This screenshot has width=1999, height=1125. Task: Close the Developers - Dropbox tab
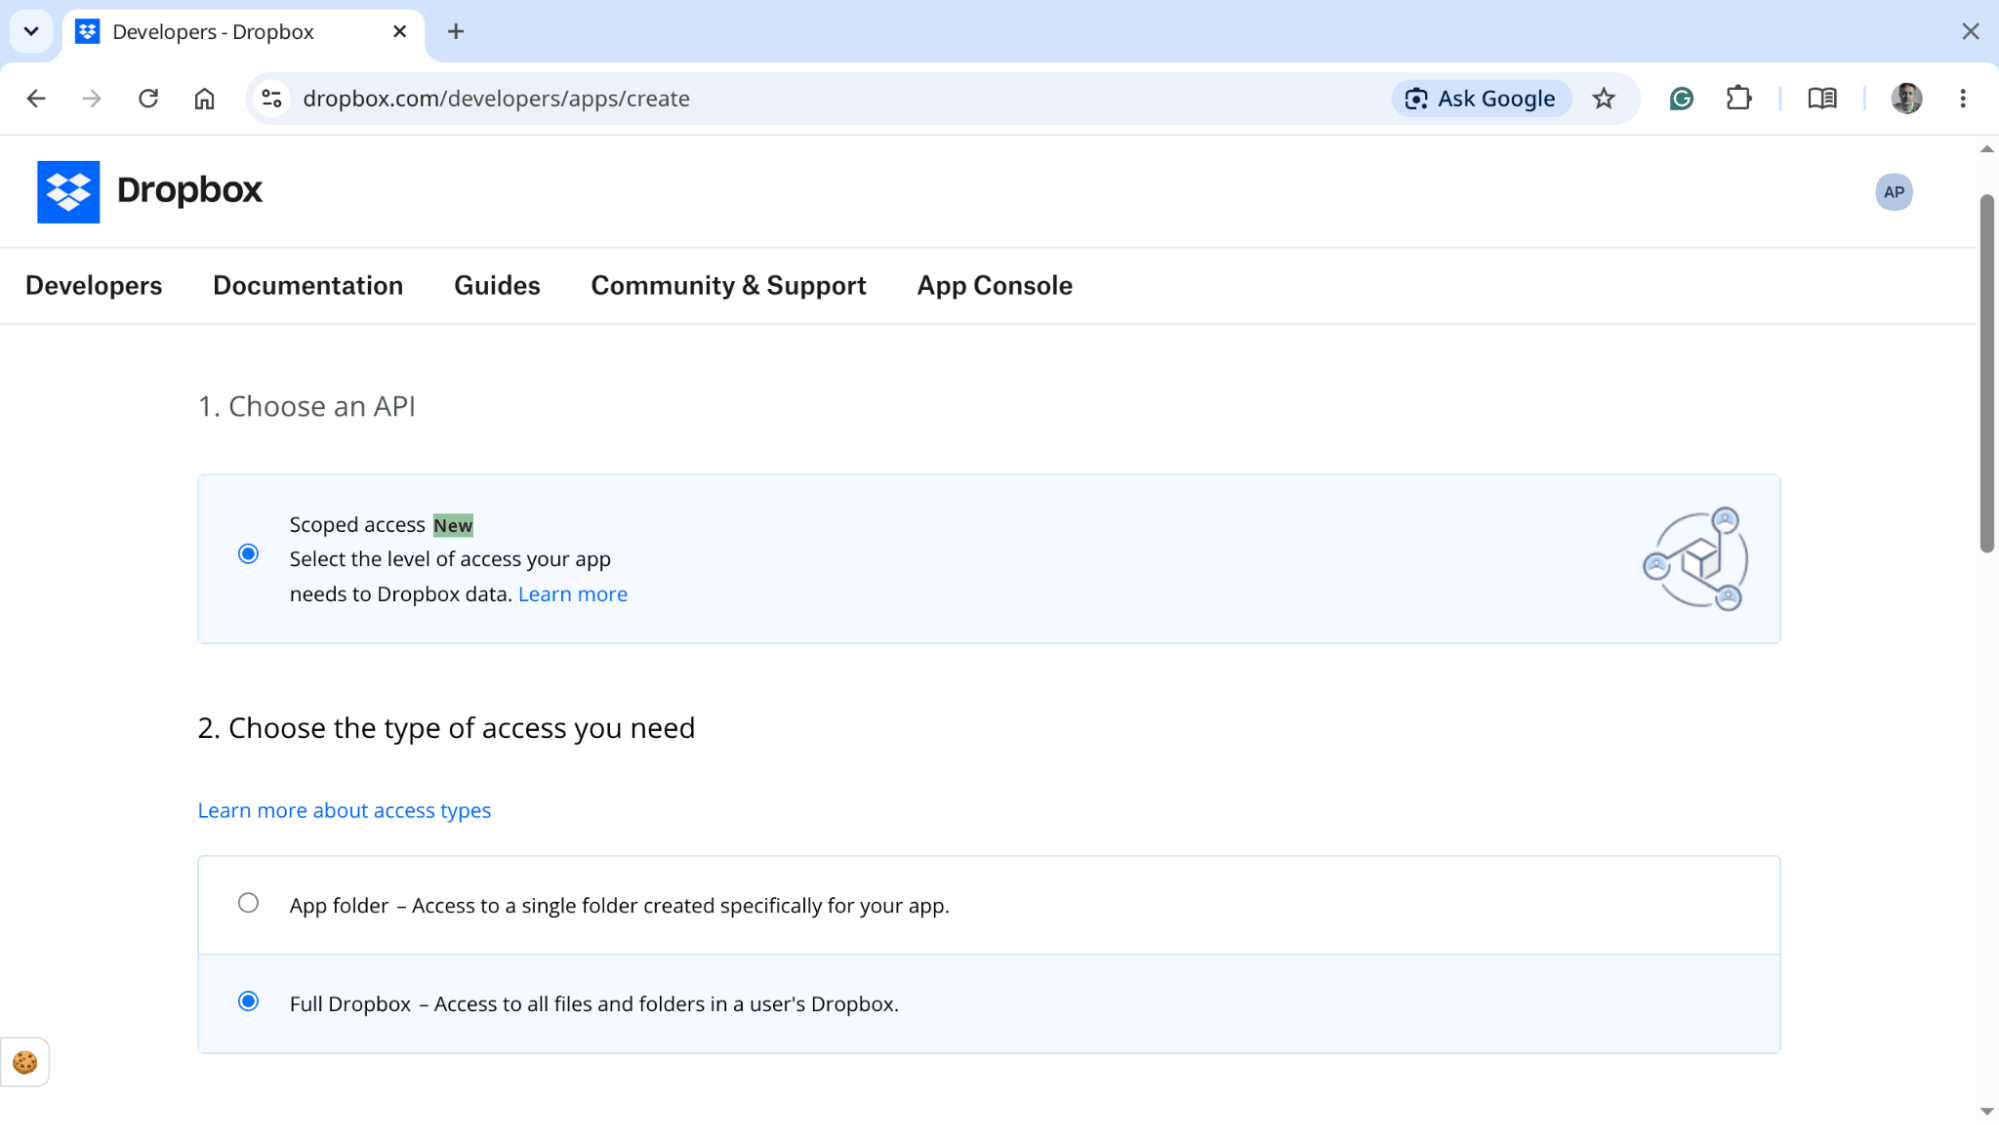[399, 31]
